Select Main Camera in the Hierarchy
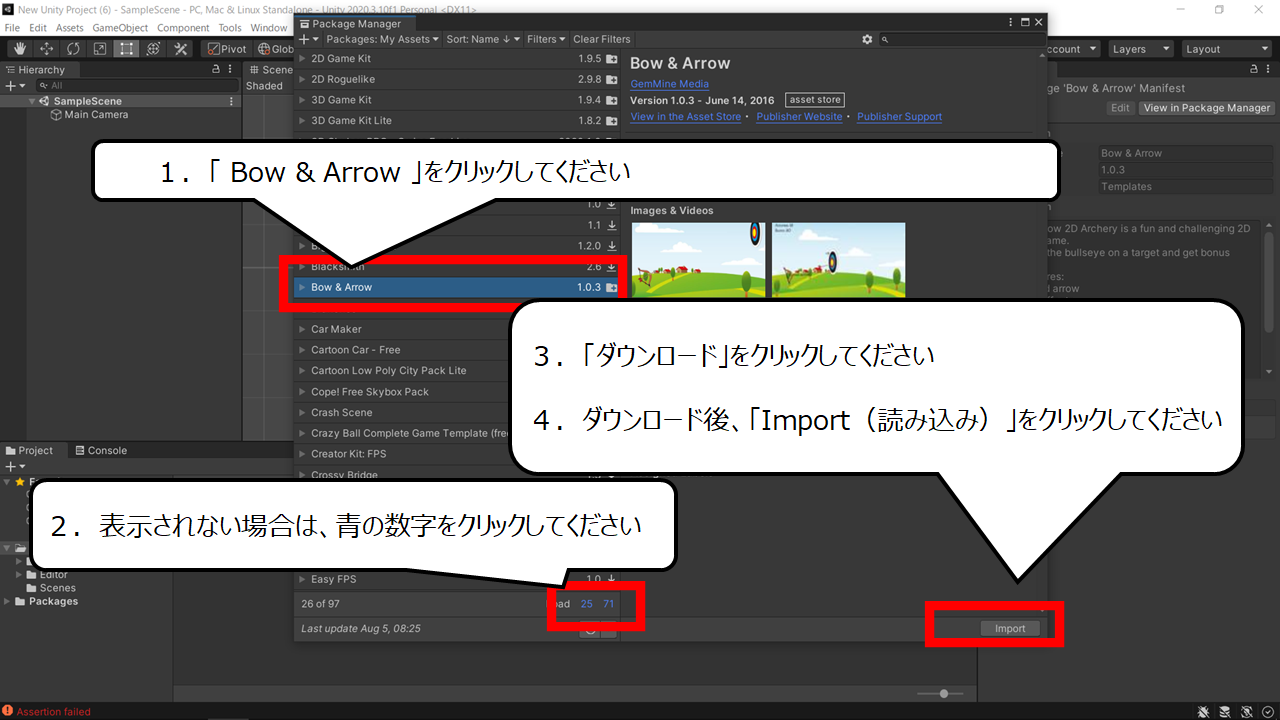Screen dimensions: 1280x720 coord(97,115)
